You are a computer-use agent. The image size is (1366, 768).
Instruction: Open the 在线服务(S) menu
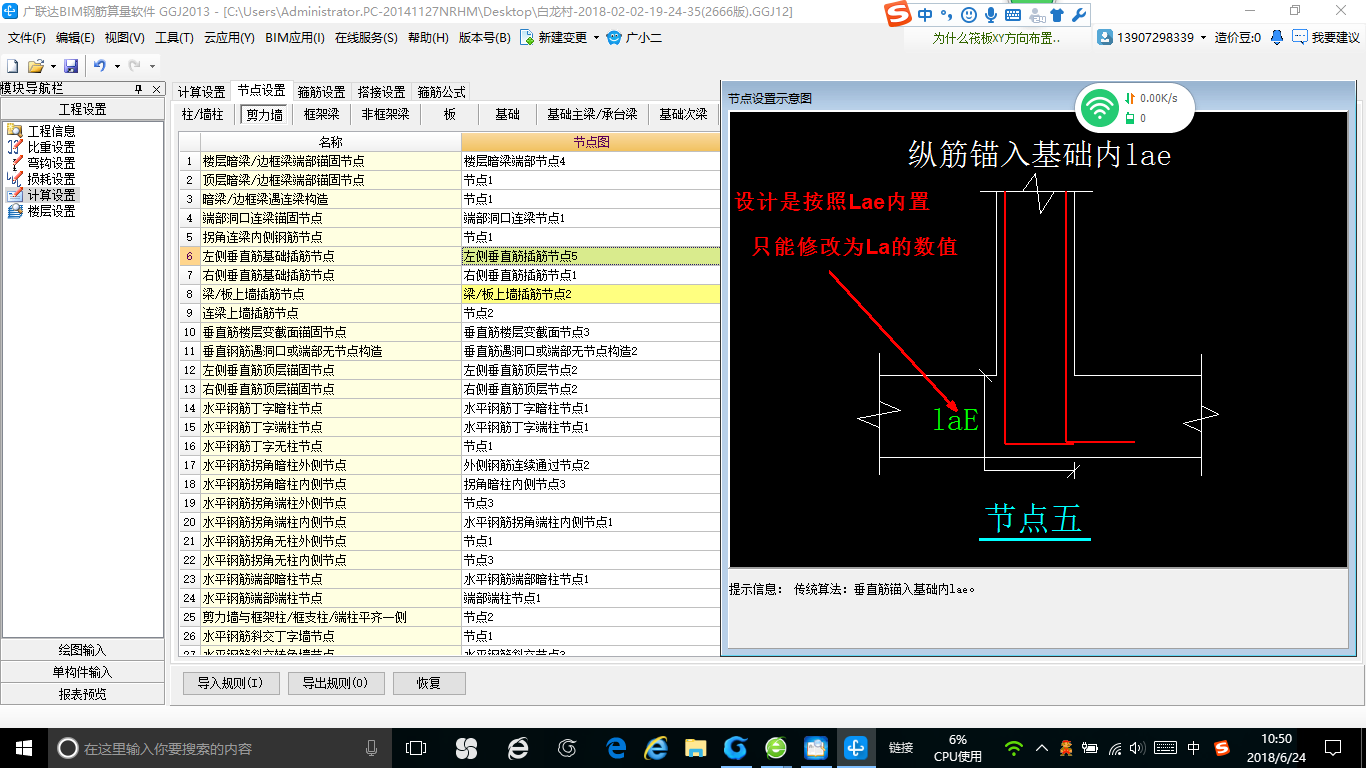click(366, 38)
